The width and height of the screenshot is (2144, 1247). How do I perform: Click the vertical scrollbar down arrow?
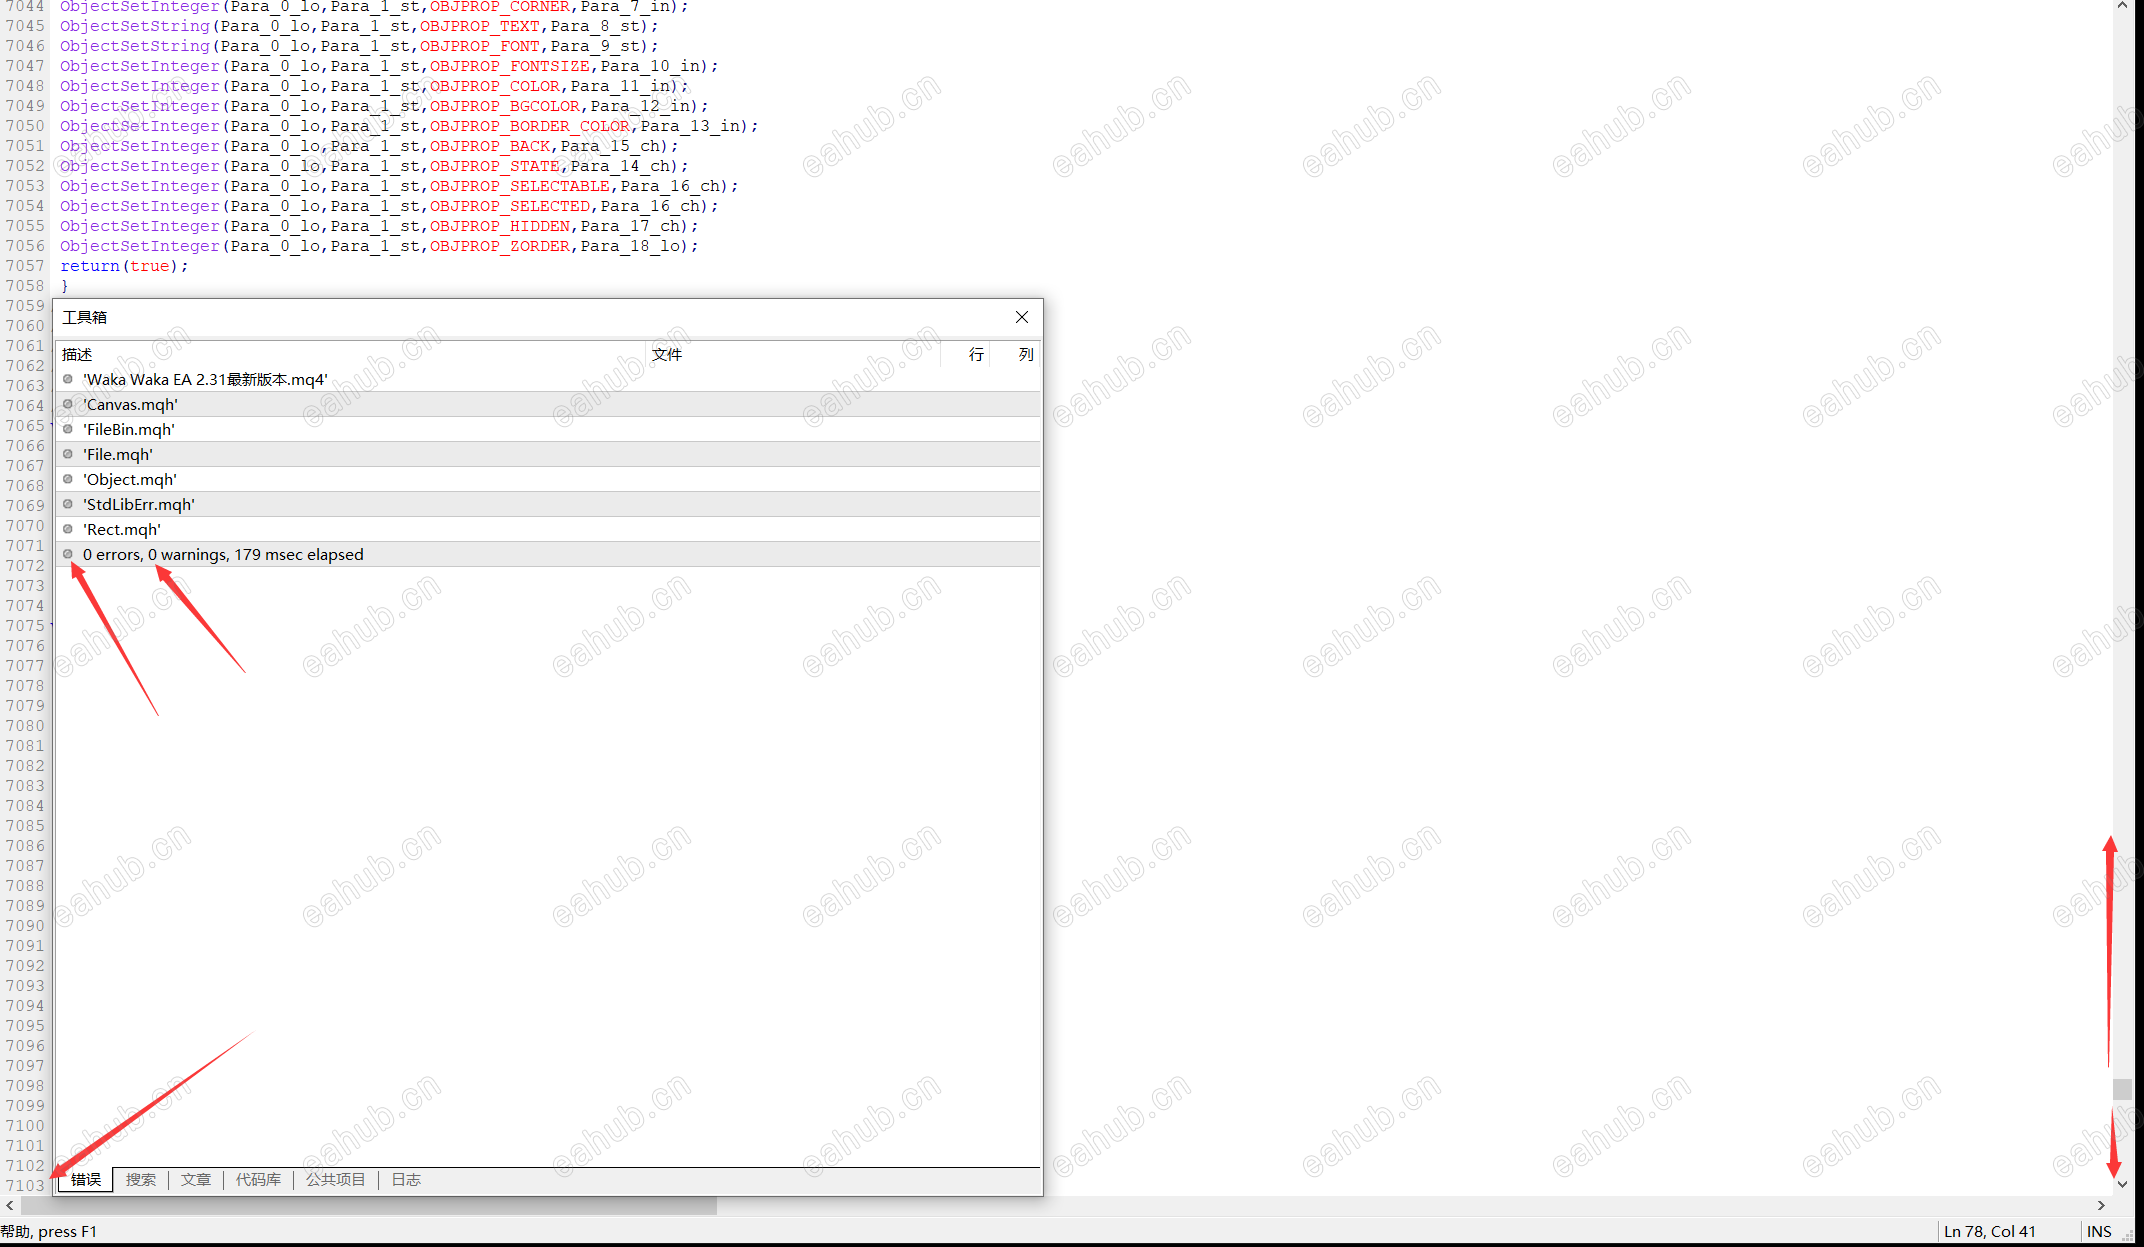[2122, 1184]
